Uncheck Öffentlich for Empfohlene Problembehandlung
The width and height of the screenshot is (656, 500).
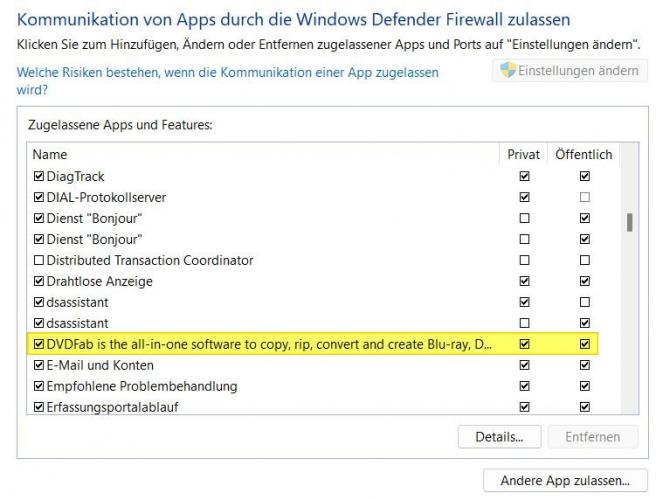point(585,386)
